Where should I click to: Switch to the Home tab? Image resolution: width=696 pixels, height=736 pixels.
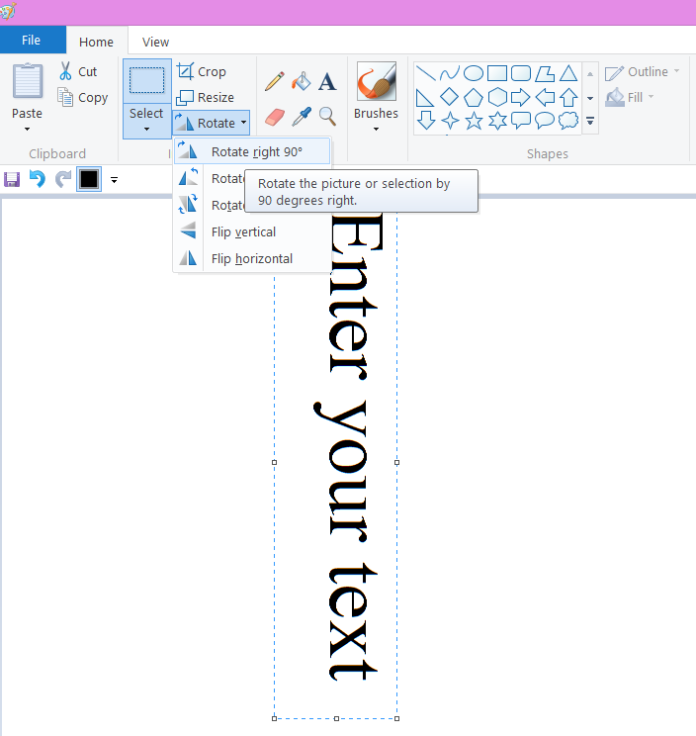(96, 42)
